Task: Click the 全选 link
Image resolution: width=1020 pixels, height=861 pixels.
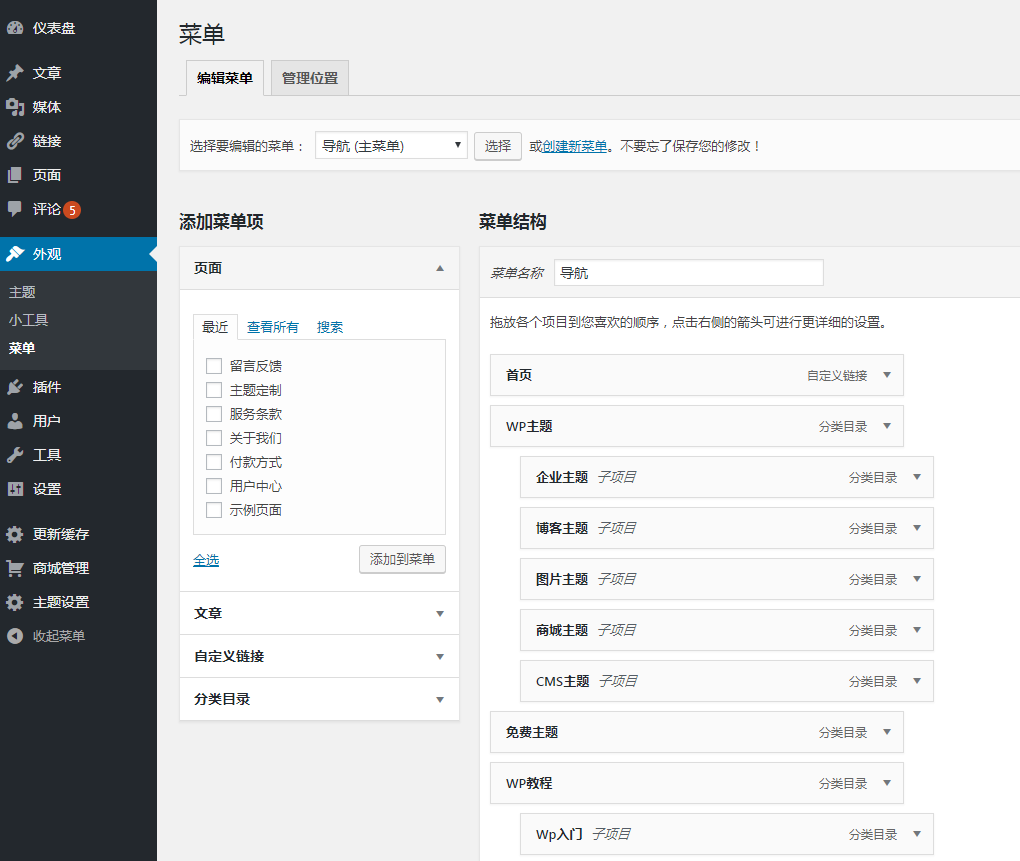Action: click(206, 560)
